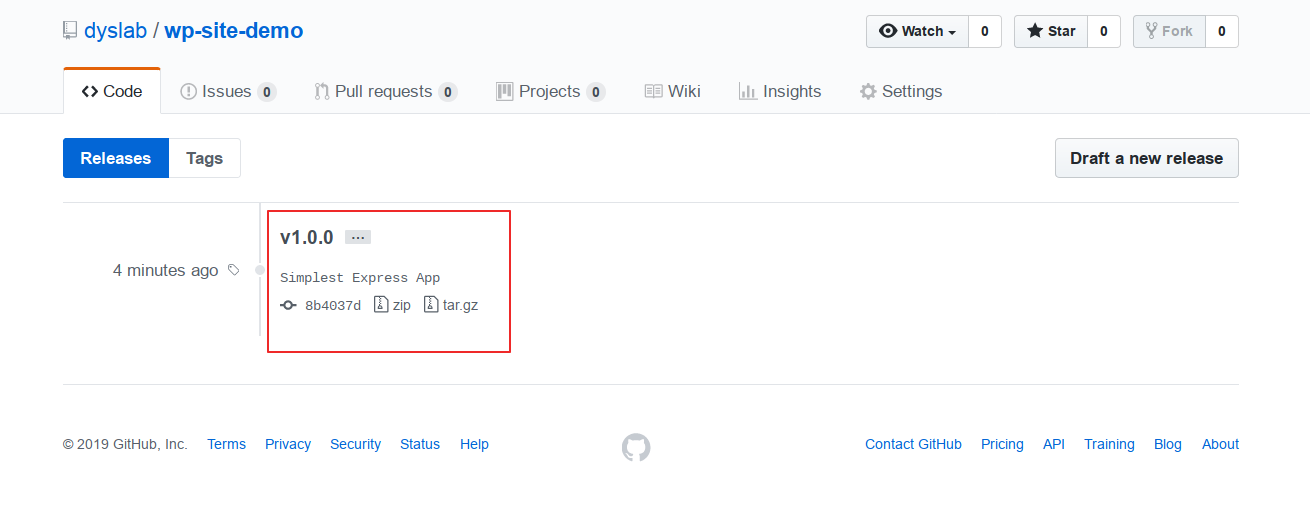This screenshot has width=1310, height=529.
Task: Open the Wiki tab
Action: (672, 91)
